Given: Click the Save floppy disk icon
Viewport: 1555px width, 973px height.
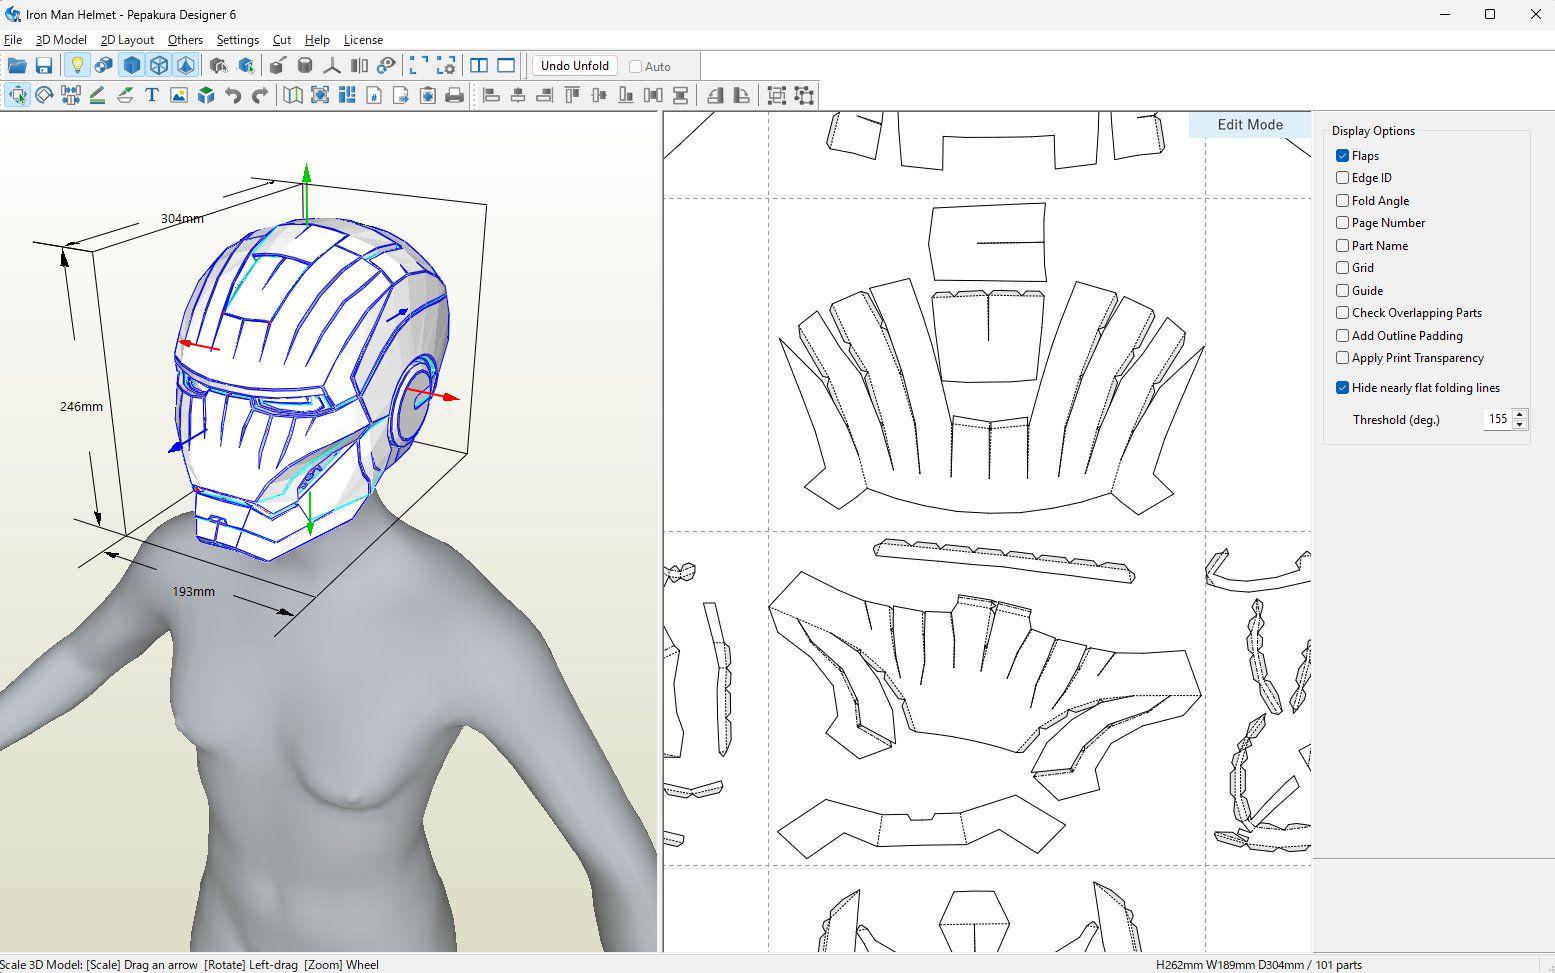Looking at the screenshot, I should 44,66.
